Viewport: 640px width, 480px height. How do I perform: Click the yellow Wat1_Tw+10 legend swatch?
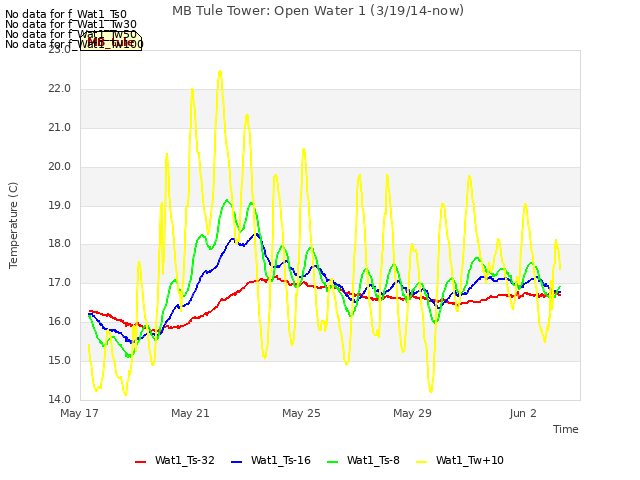click(421, 462)
